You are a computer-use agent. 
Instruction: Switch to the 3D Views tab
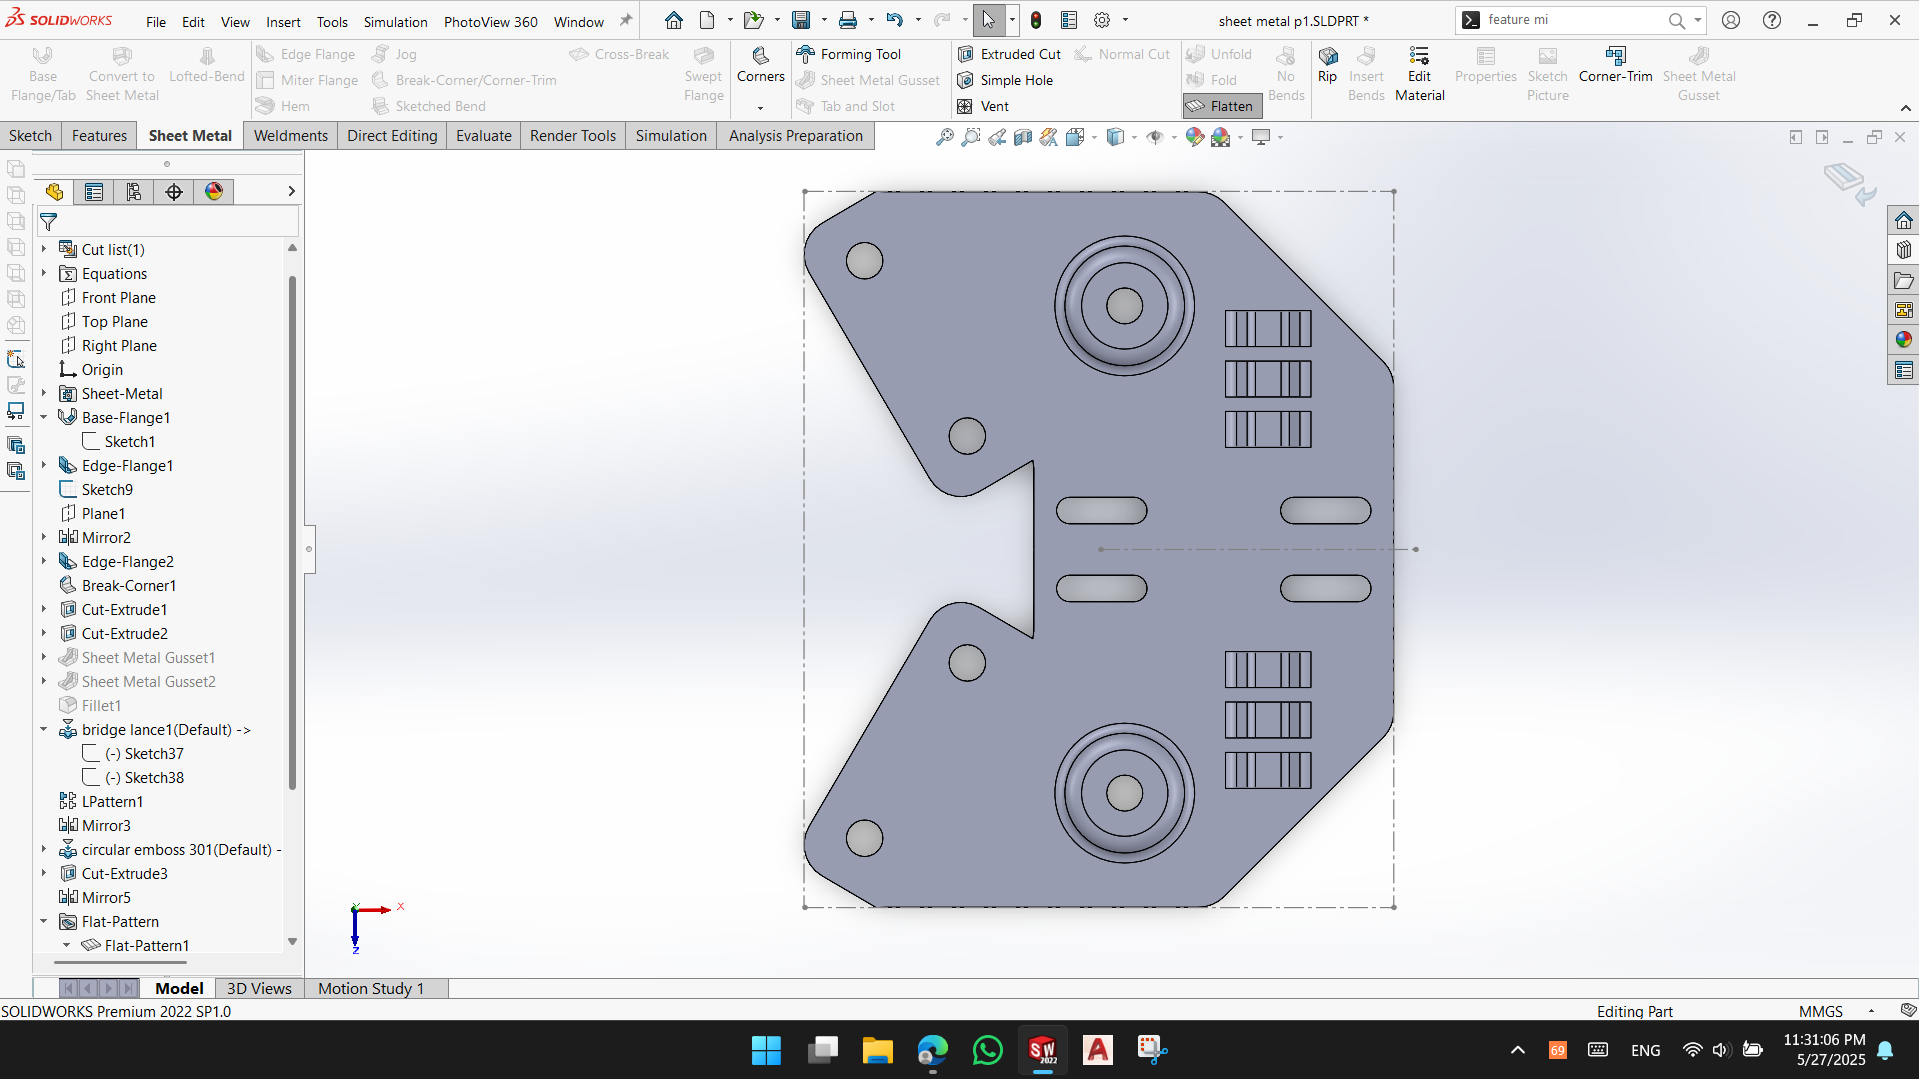[259, 988]
